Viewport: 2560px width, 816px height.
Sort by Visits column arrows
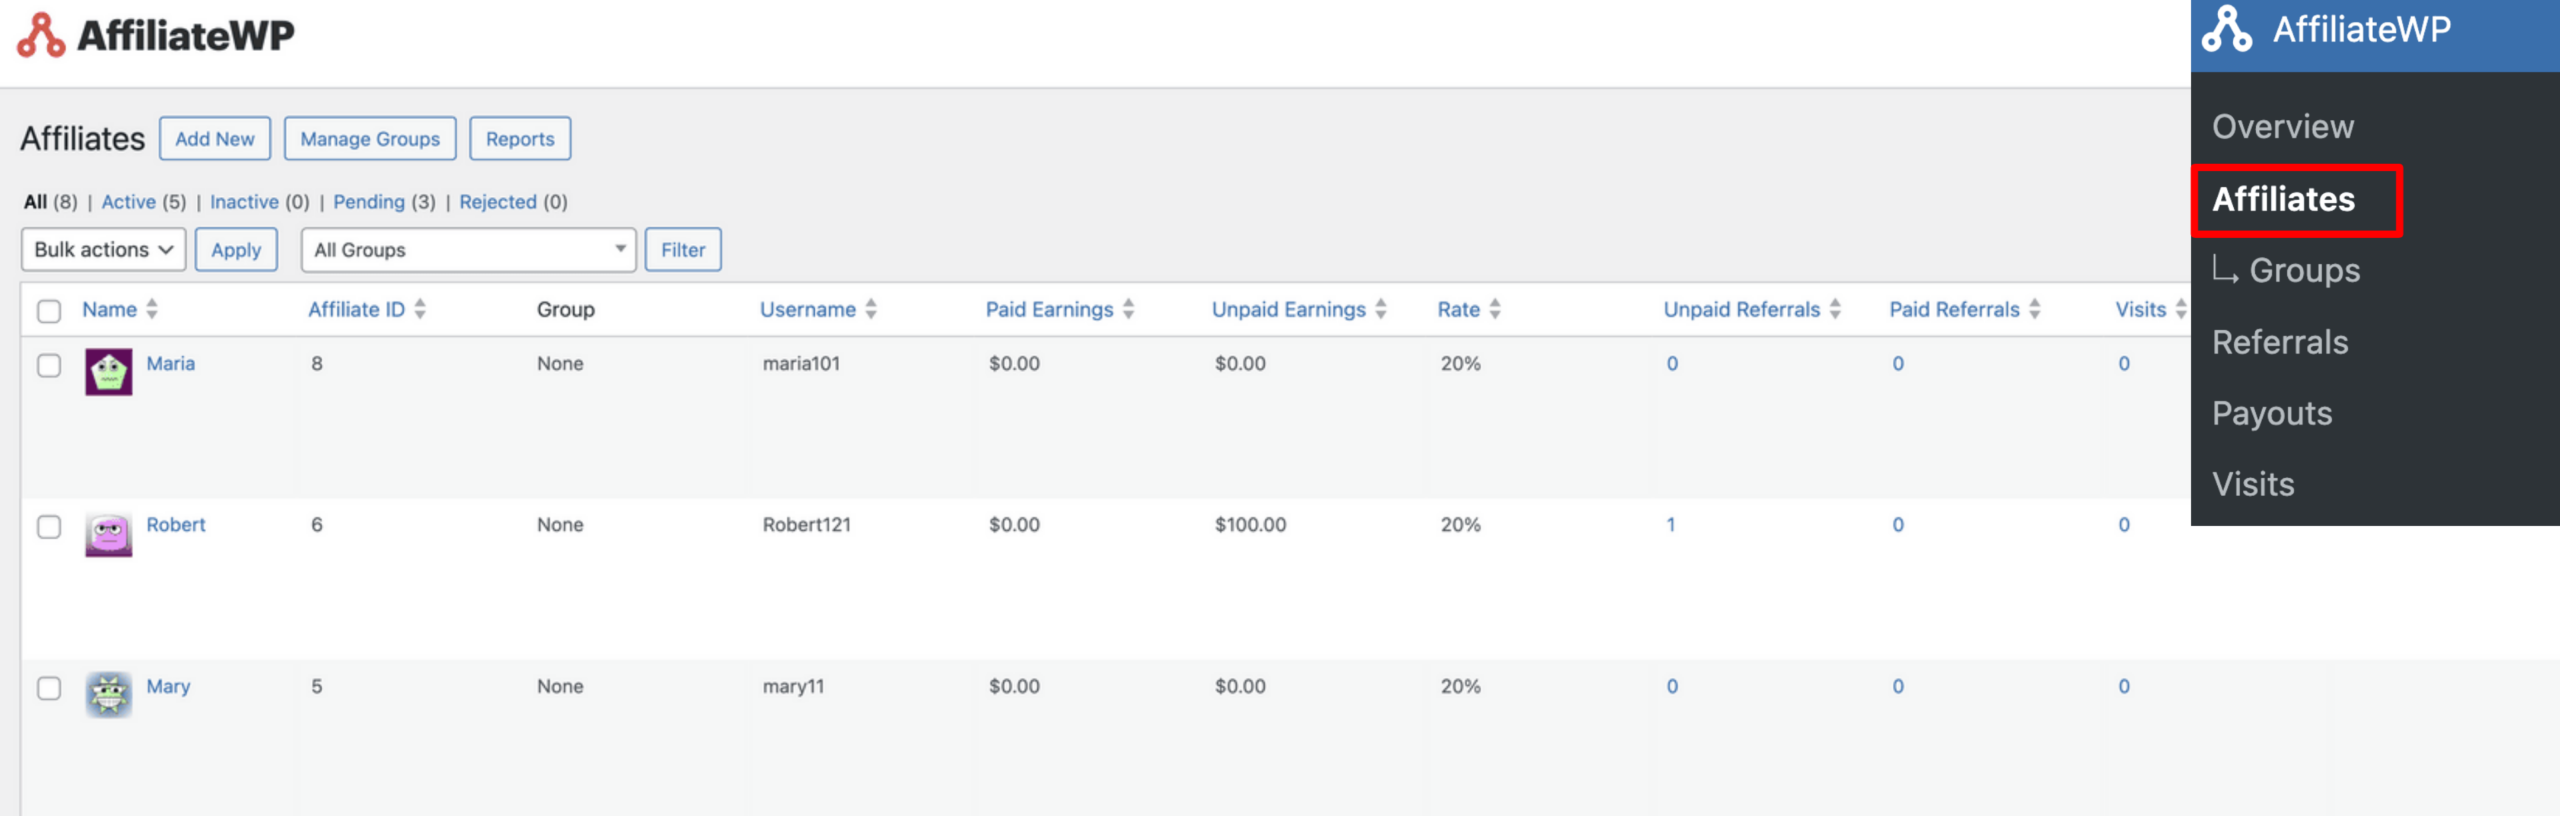click(x=2181, y=309)
